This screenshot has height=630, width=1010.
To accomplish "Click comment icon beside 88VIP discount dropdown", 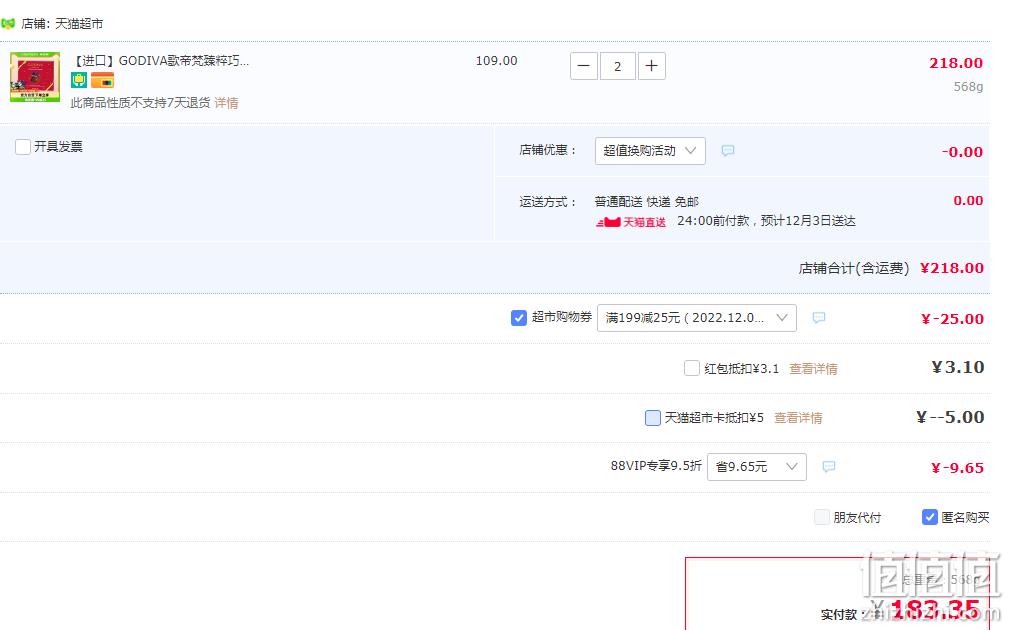I will [x=829, y=466].
